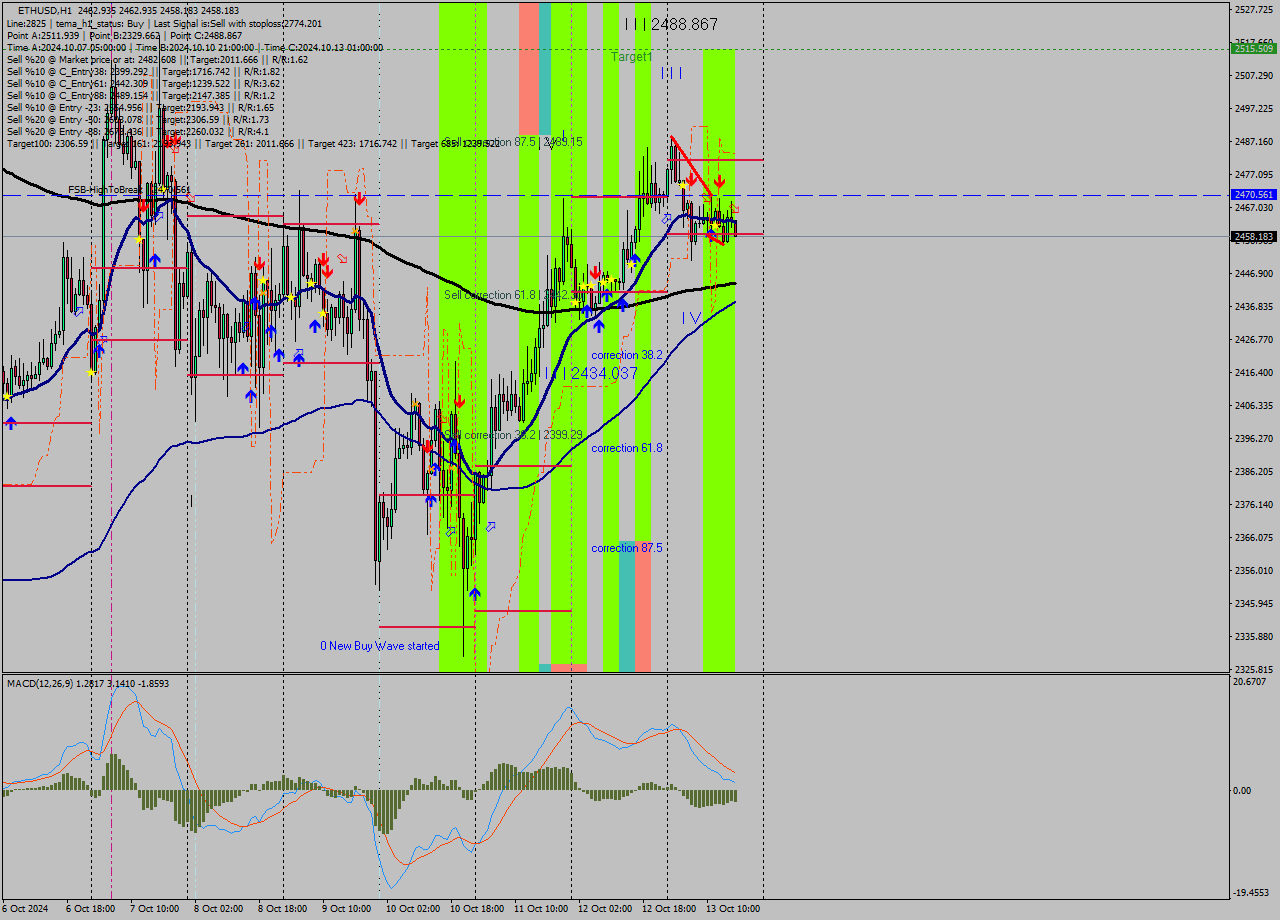Click the 'Target100: 2306.59' targets line
This screenshot has width=1280, height=920.
point(253,143)
